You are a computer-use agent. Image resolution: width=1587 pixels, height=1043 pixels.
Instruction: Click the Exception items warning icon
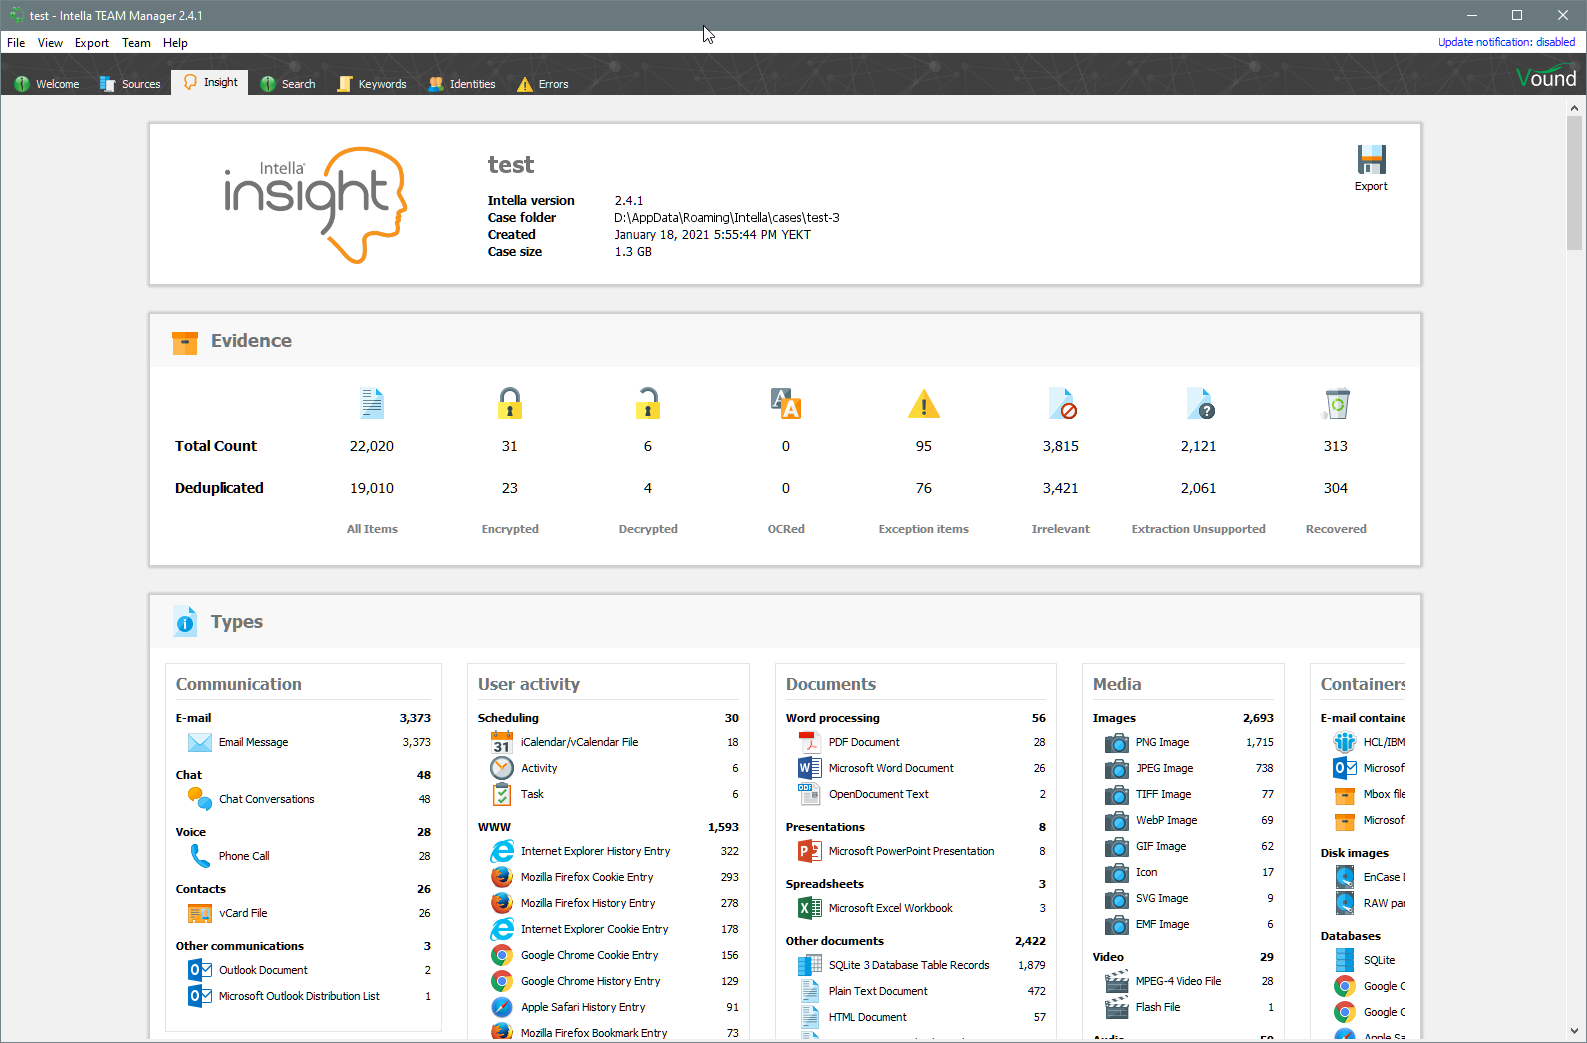click(924, 404)
